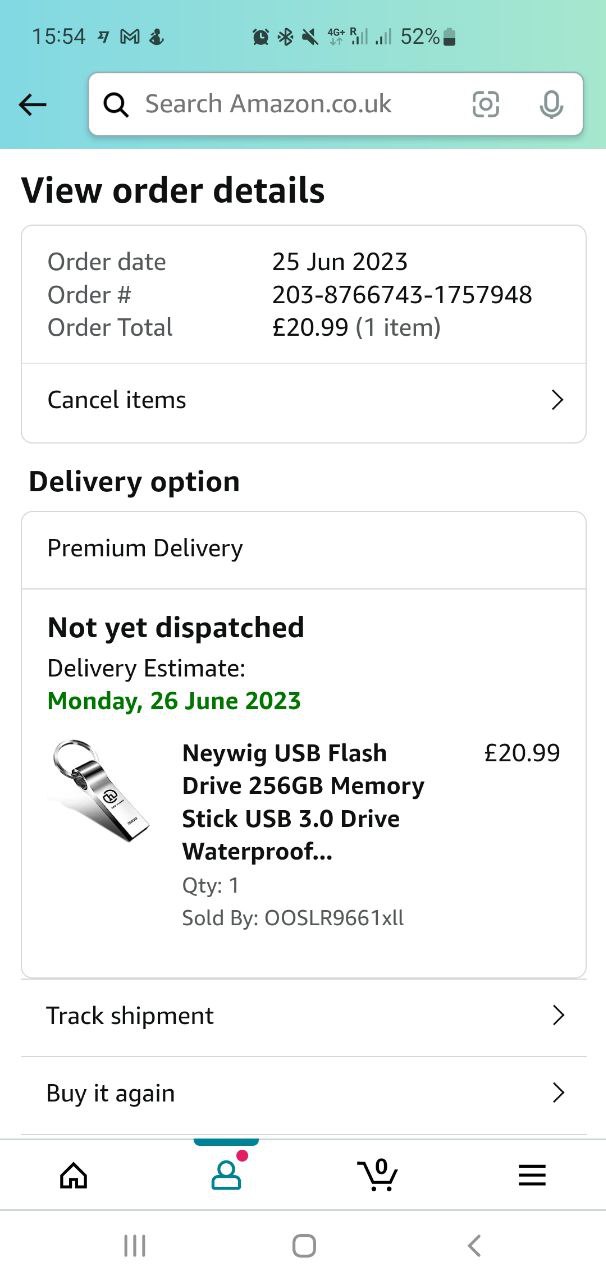The image size is (606, 1280).
Task: Open the hamburger menu icon
Action: (532, 1175)
